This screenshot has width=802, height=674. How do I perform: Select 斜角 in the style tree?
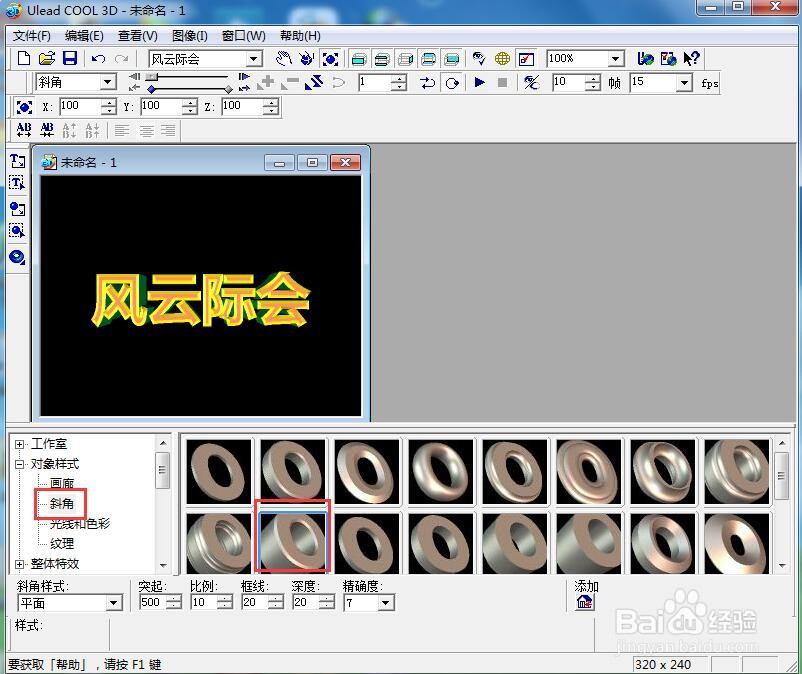tap(62, 504)
